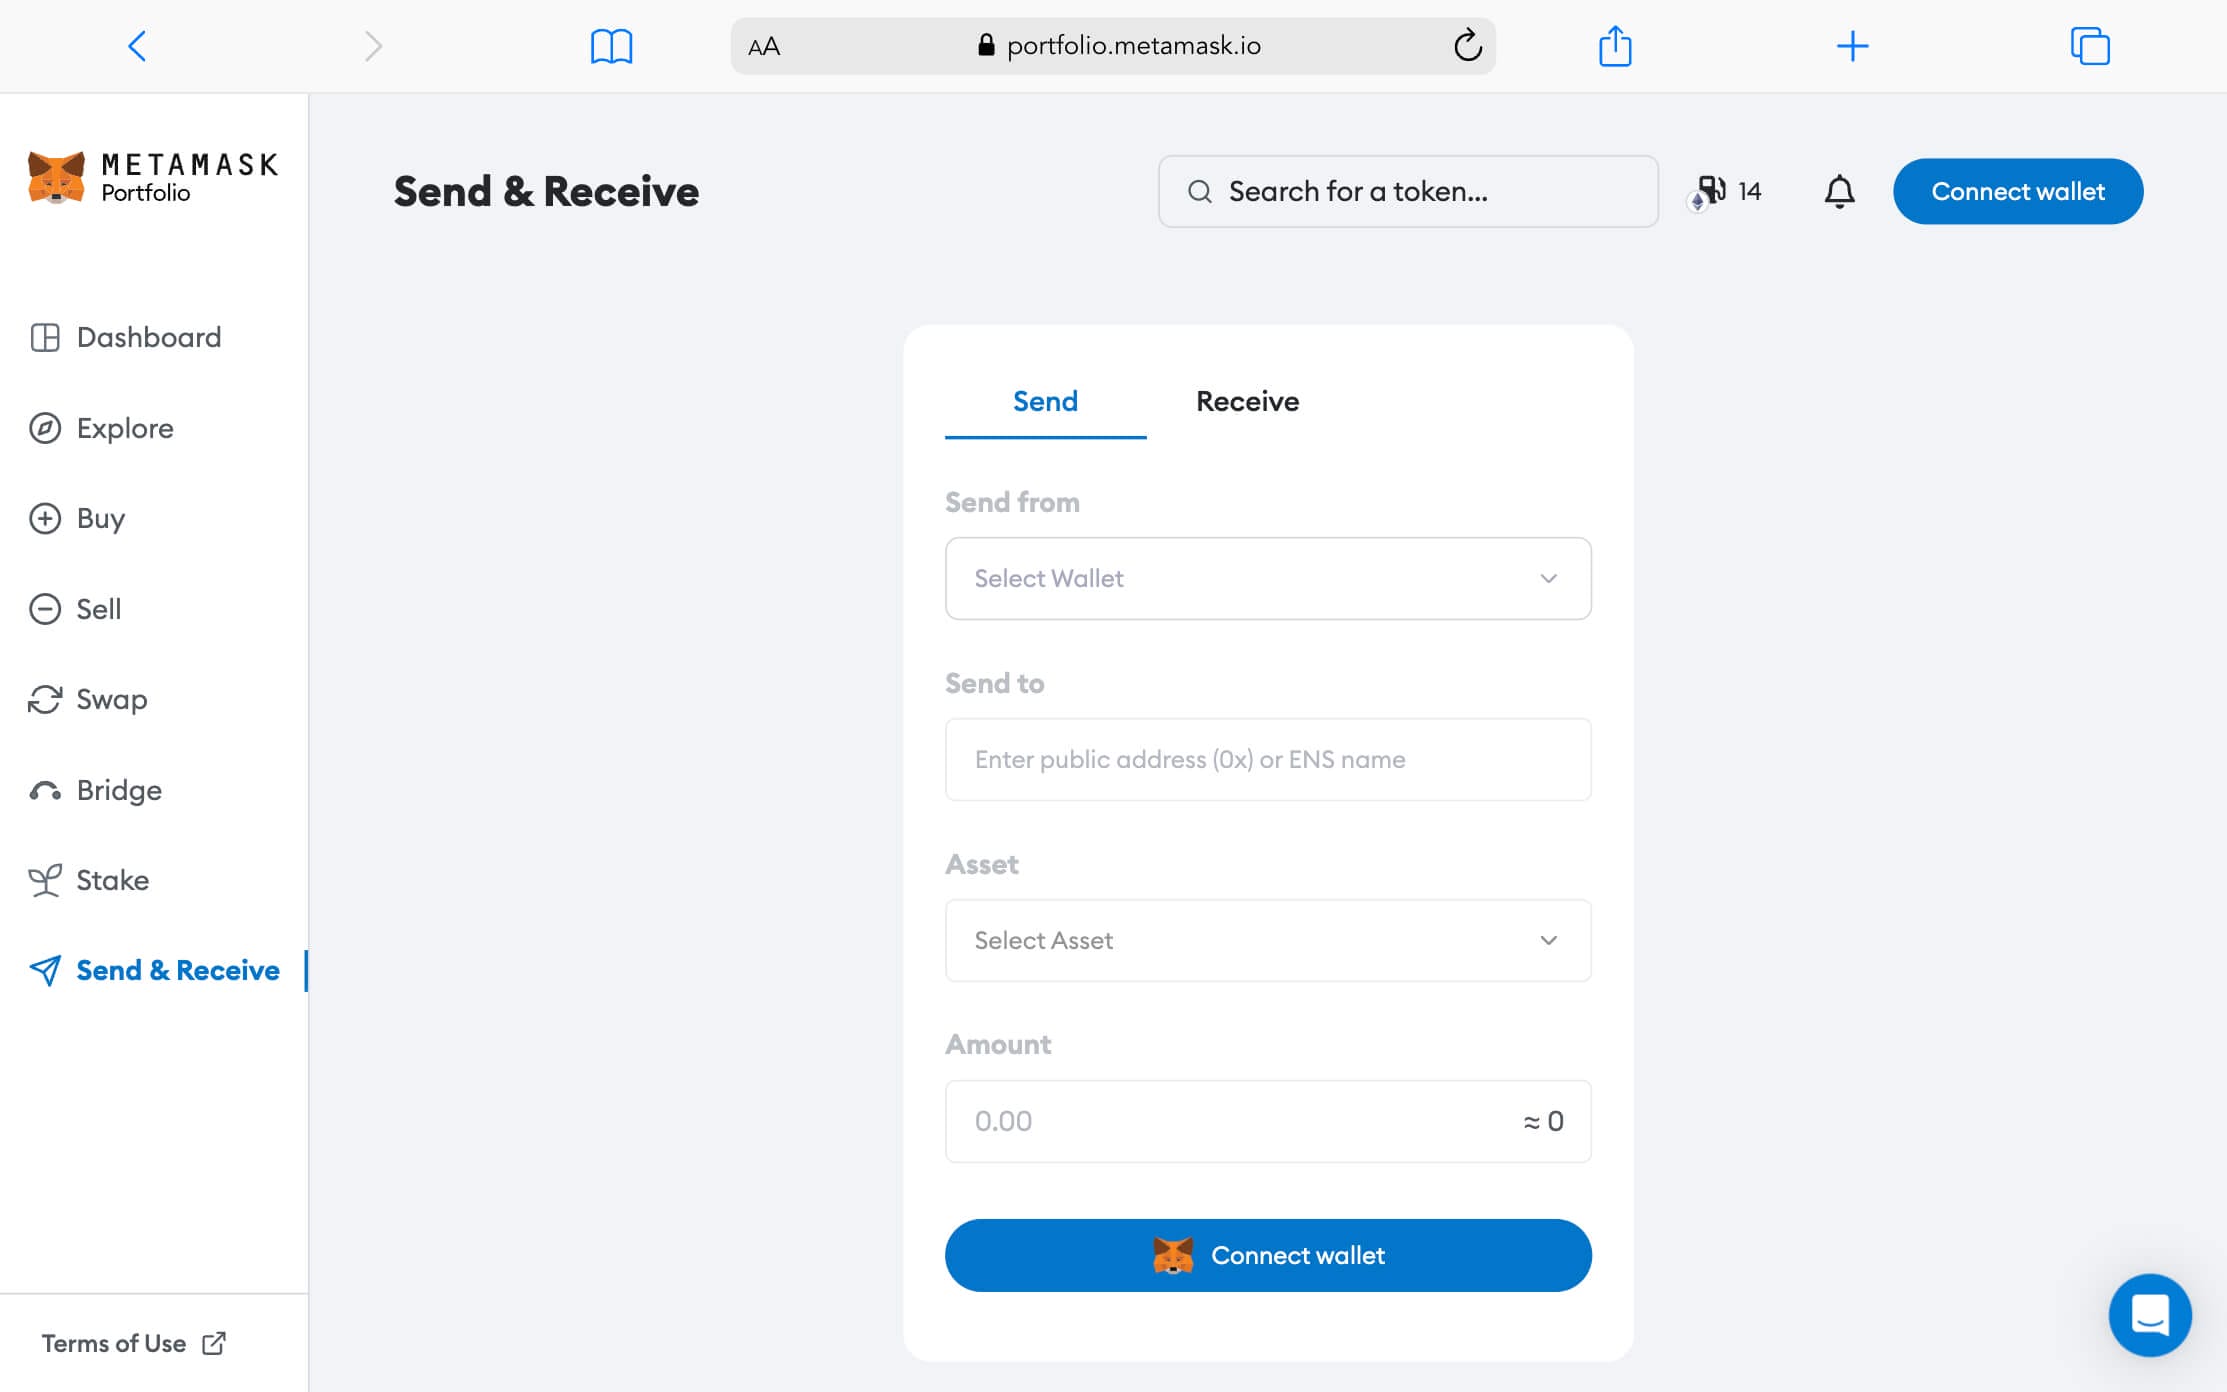Switch to the Receive tab

(1247, 401)
